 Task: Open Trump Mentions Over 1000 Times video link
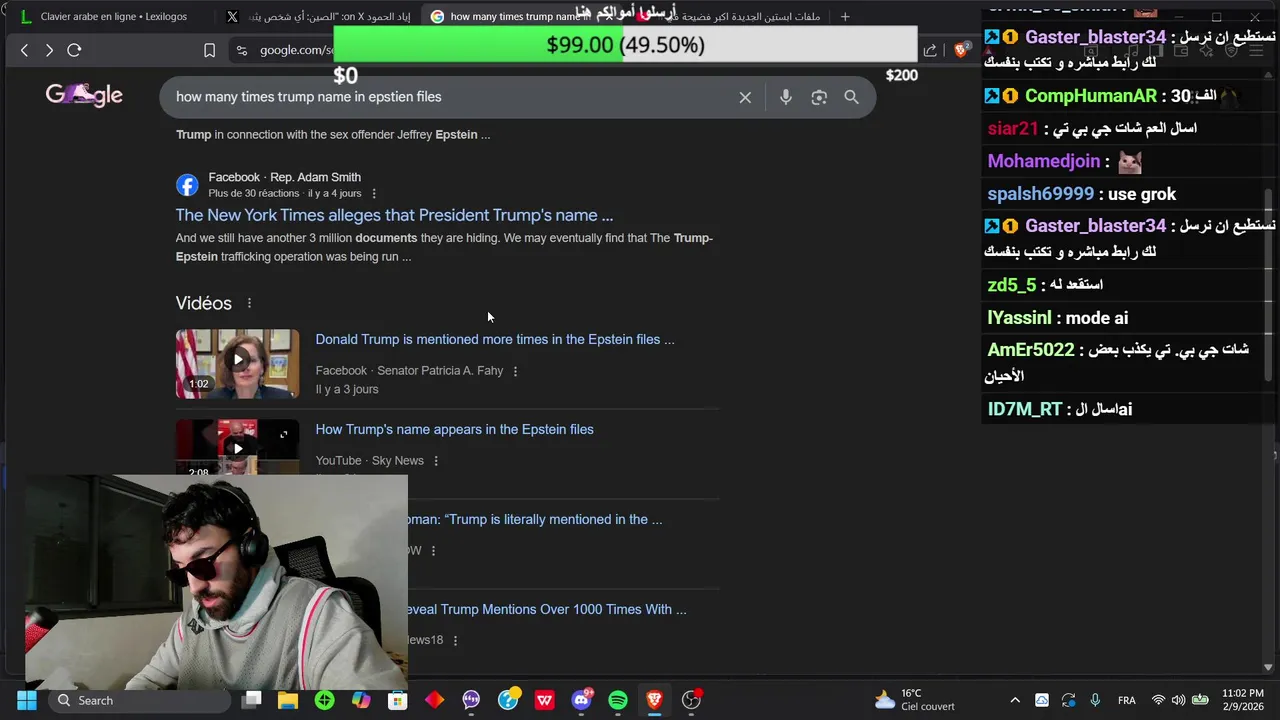click(547, 609)
